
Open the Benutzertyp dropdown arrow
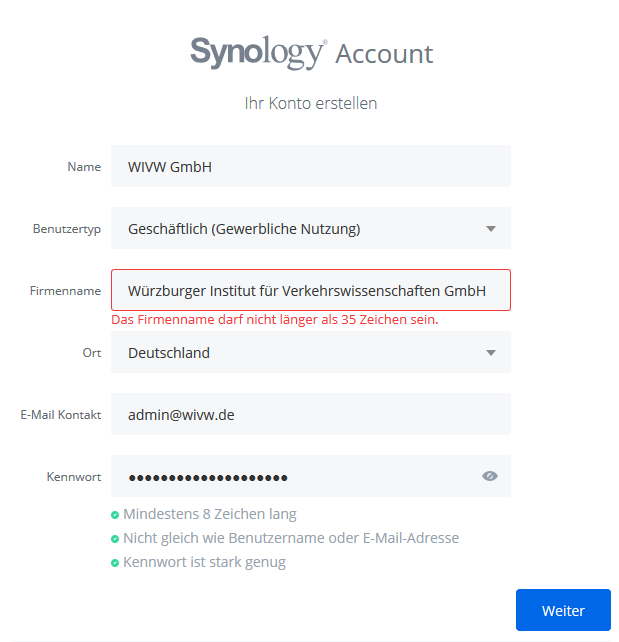[x=490, y=229]
